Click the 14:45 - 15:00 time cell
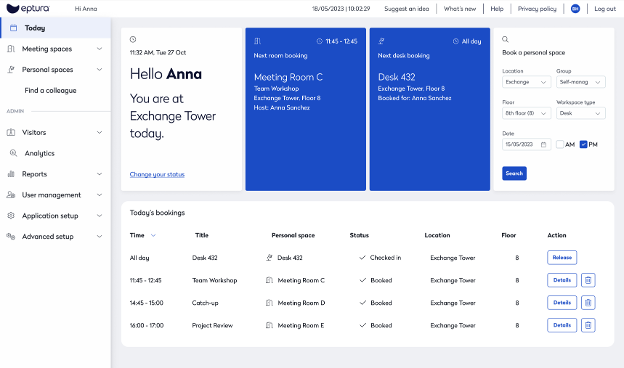This screenshot has width=624, height=368. coord(146,303)
